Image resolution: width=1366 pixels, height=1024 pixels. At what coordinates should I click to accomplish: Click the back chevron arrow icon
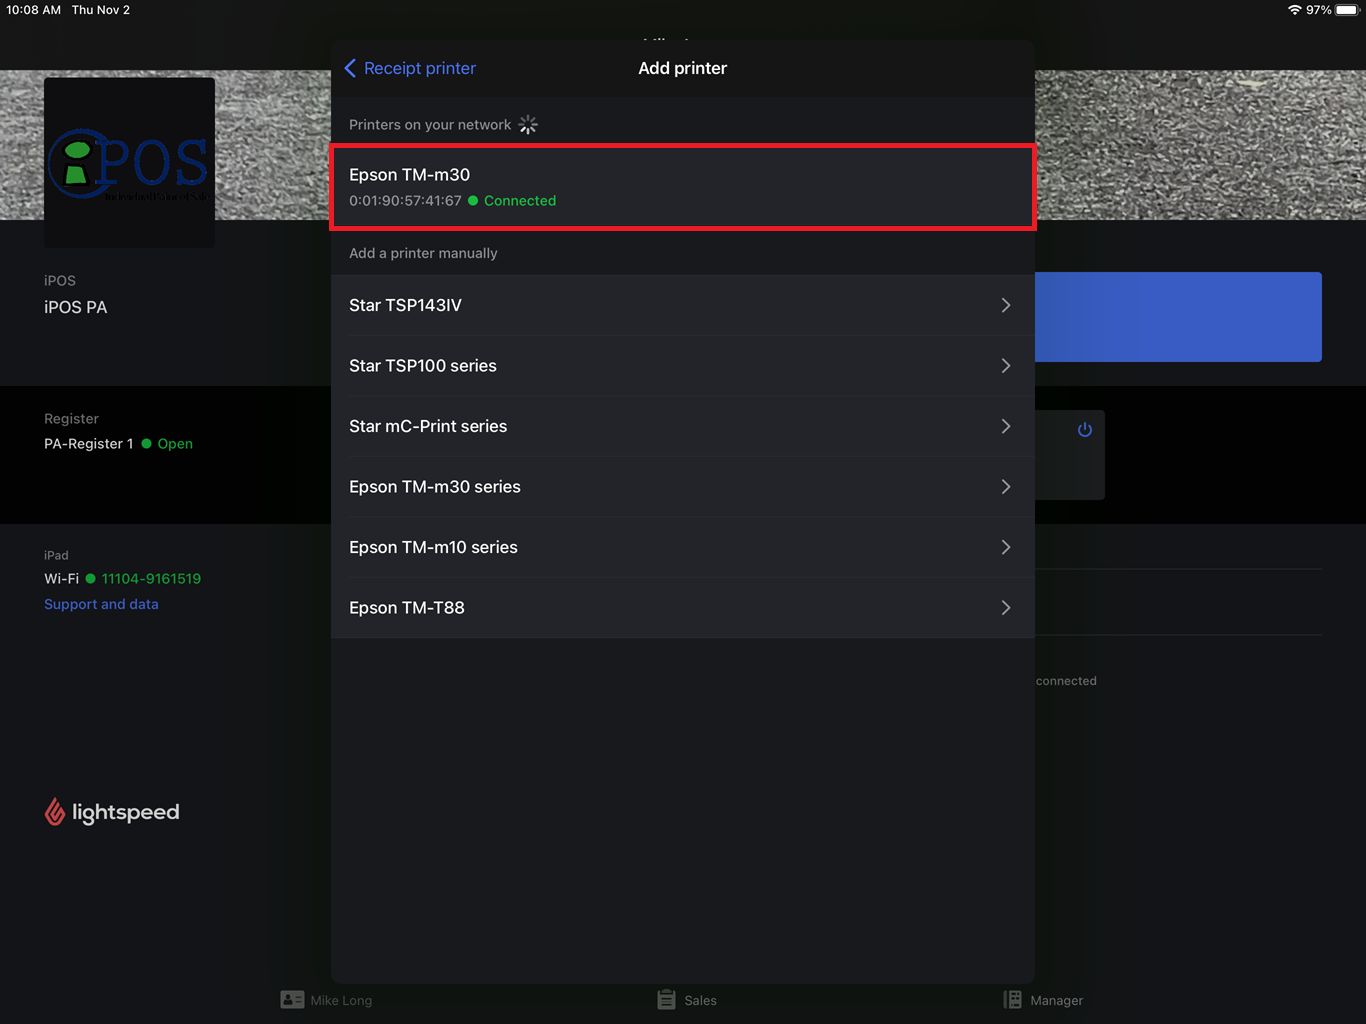point(350,68)
